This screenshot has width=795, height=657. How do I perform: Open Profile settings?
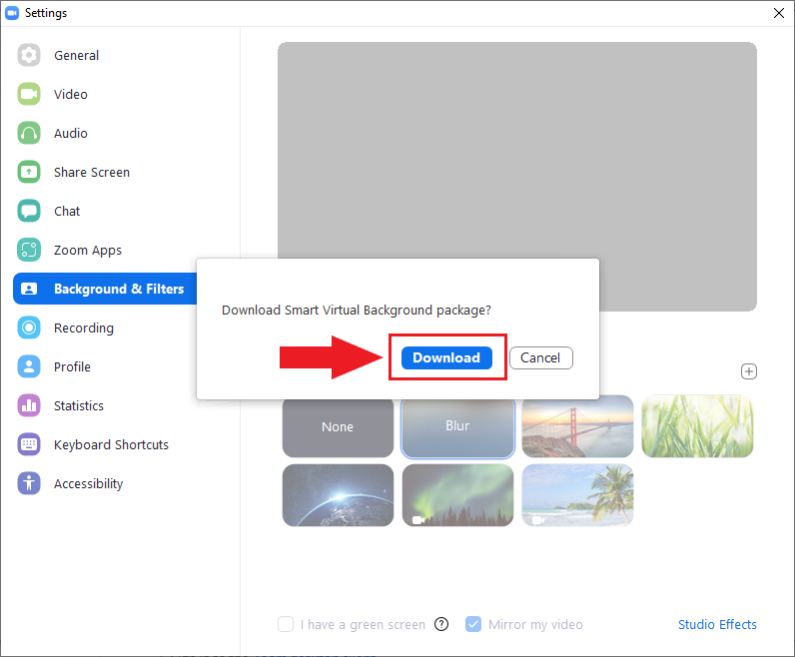(72, 367)
